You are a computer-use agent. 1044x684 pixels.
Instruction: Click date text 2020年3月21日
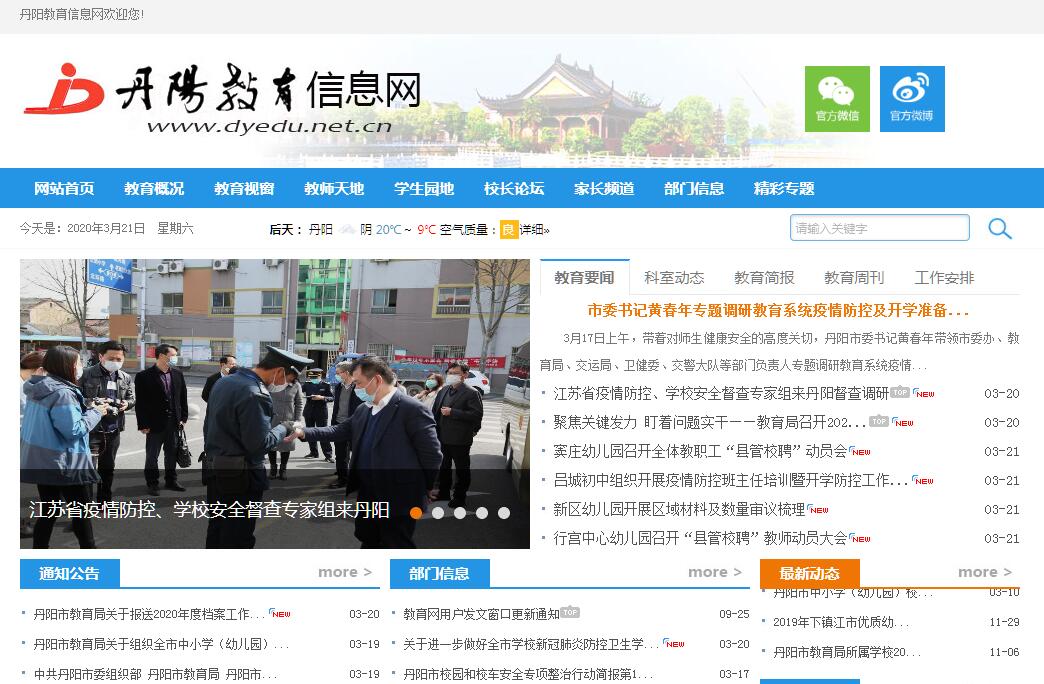tap(106, 228)
